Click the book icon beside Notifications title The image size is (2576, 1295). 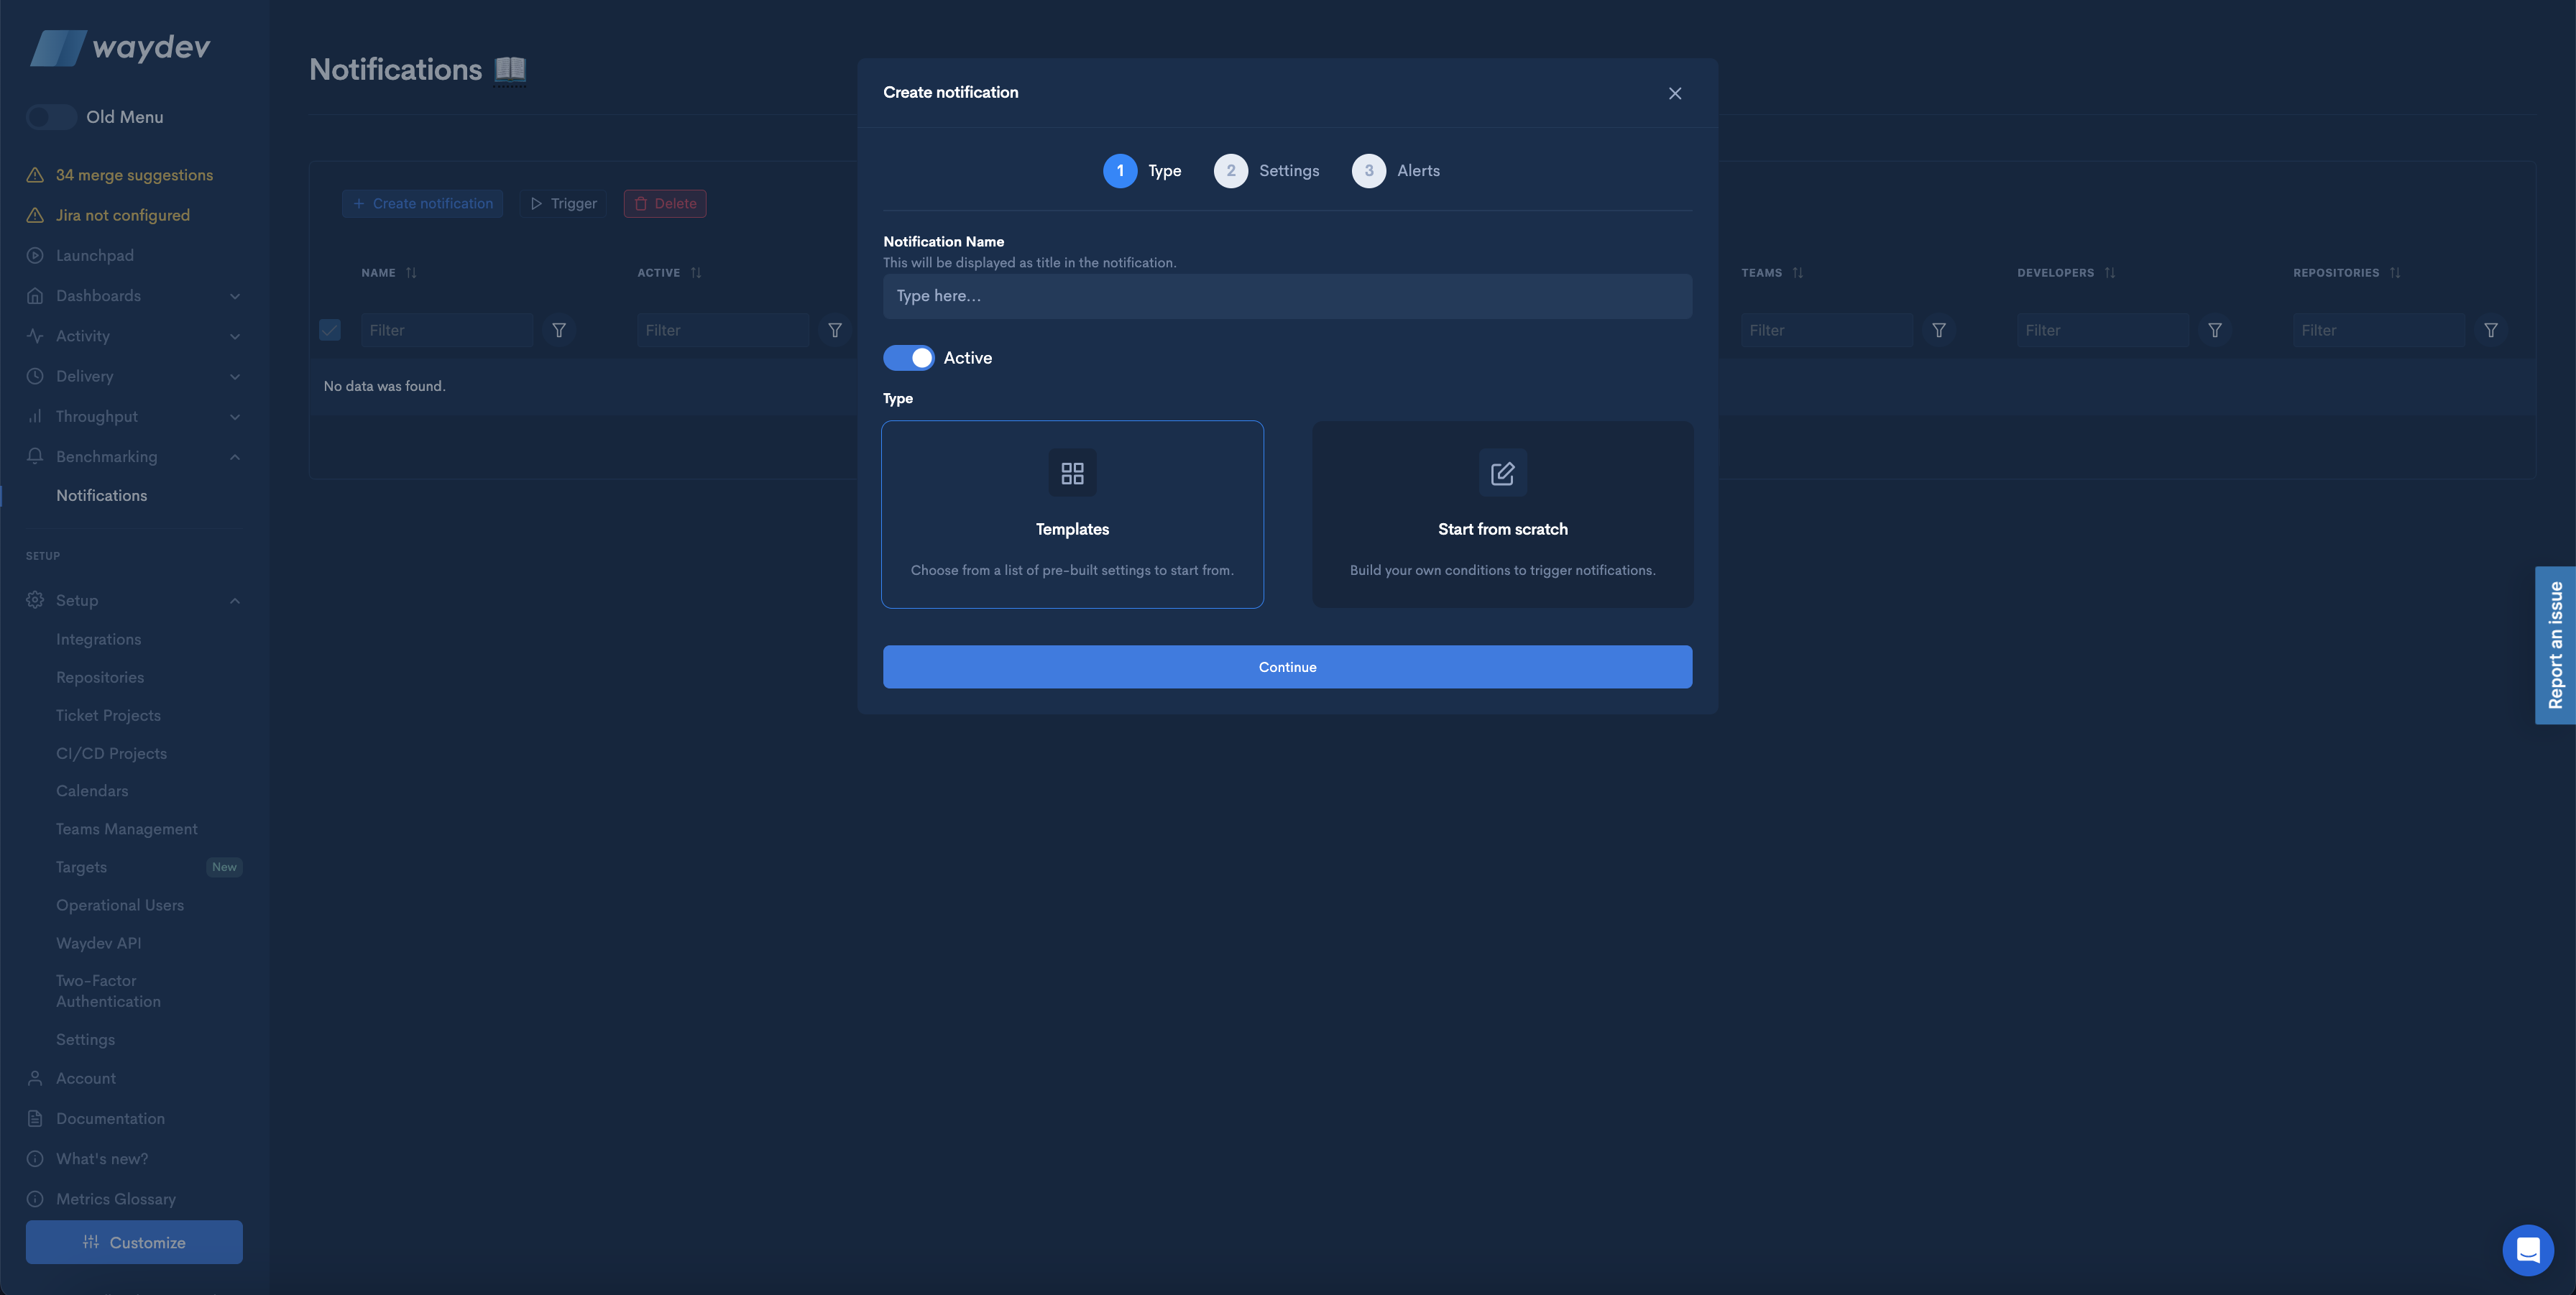[x=510, y=69]
